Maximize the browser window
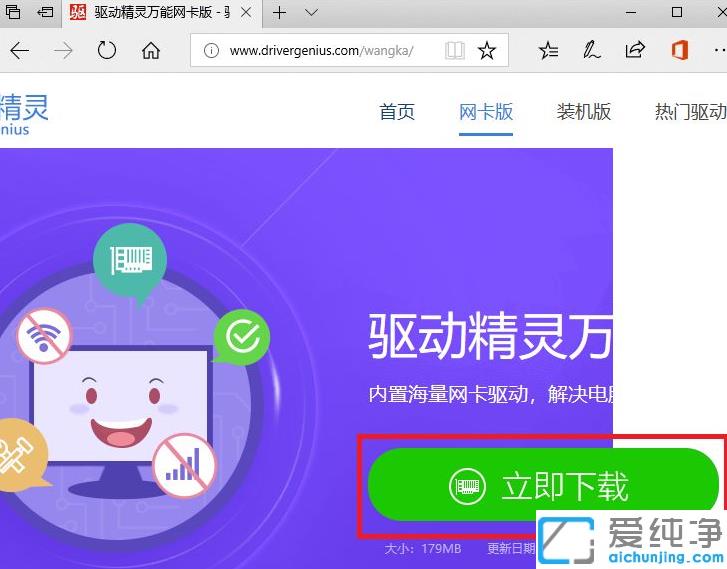Screen dimensions: 727x569 coord(677,13)
